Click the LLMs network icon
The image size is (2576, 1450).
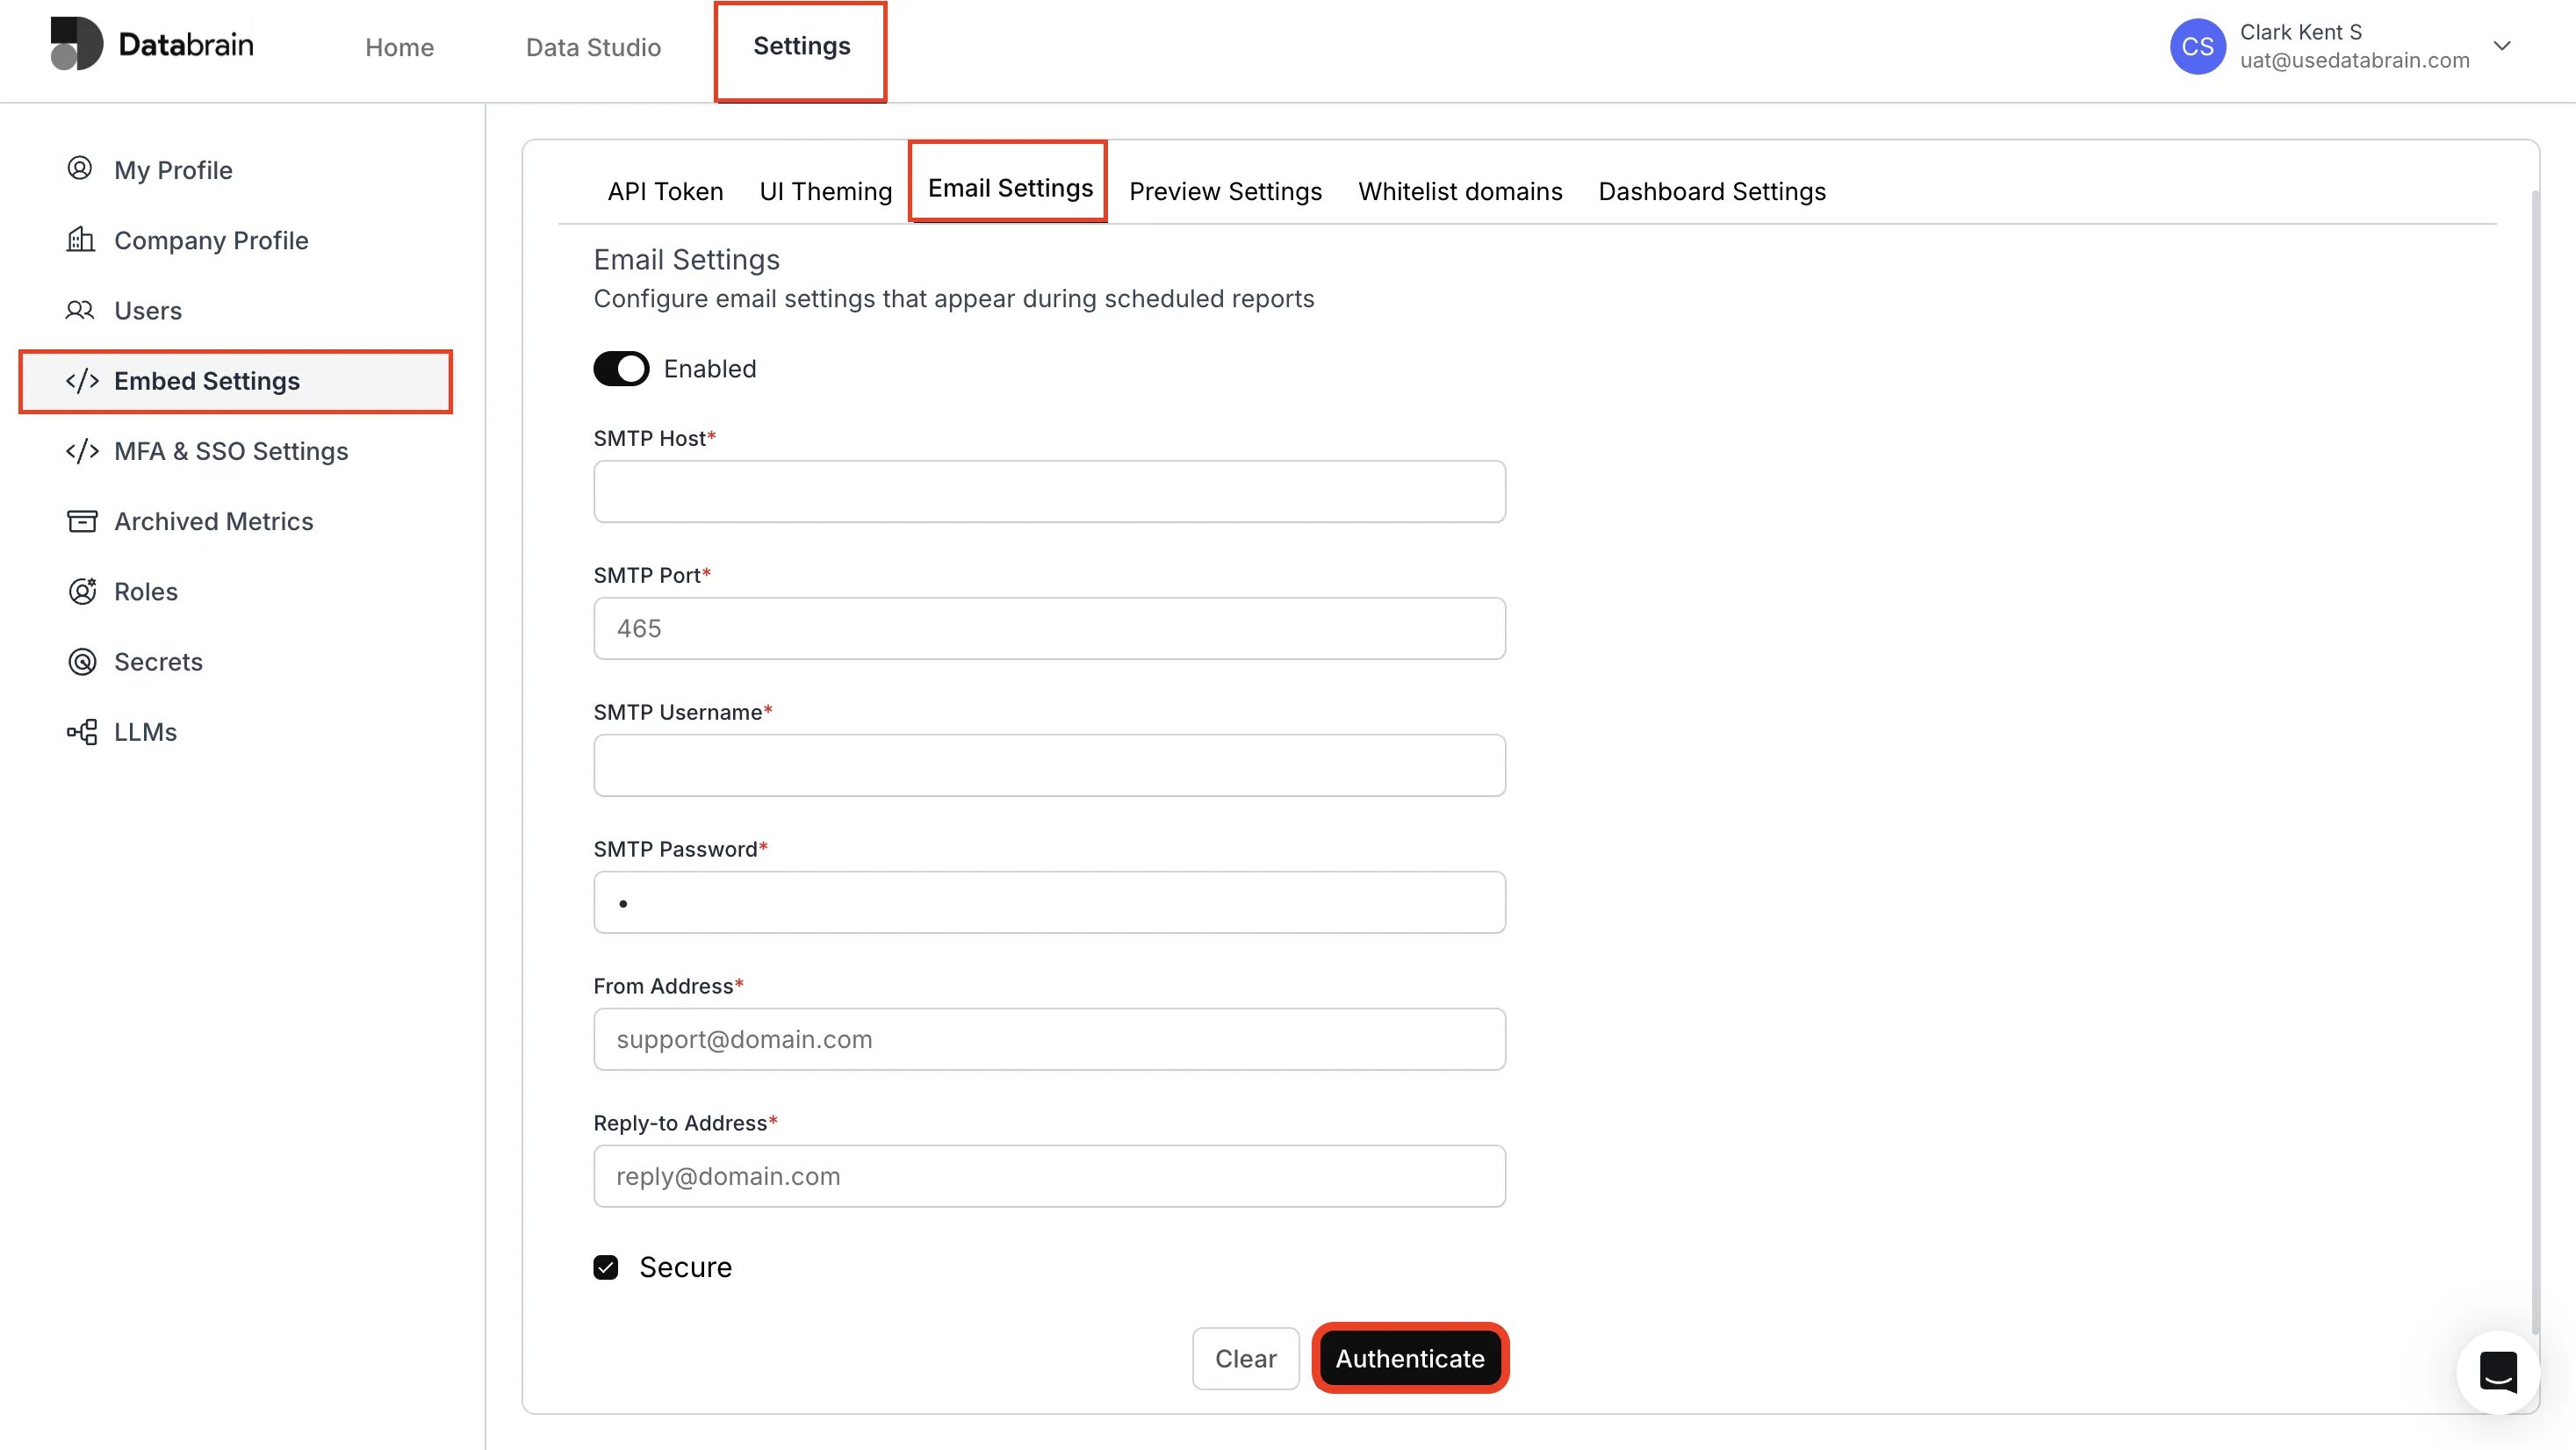[82, 732]
